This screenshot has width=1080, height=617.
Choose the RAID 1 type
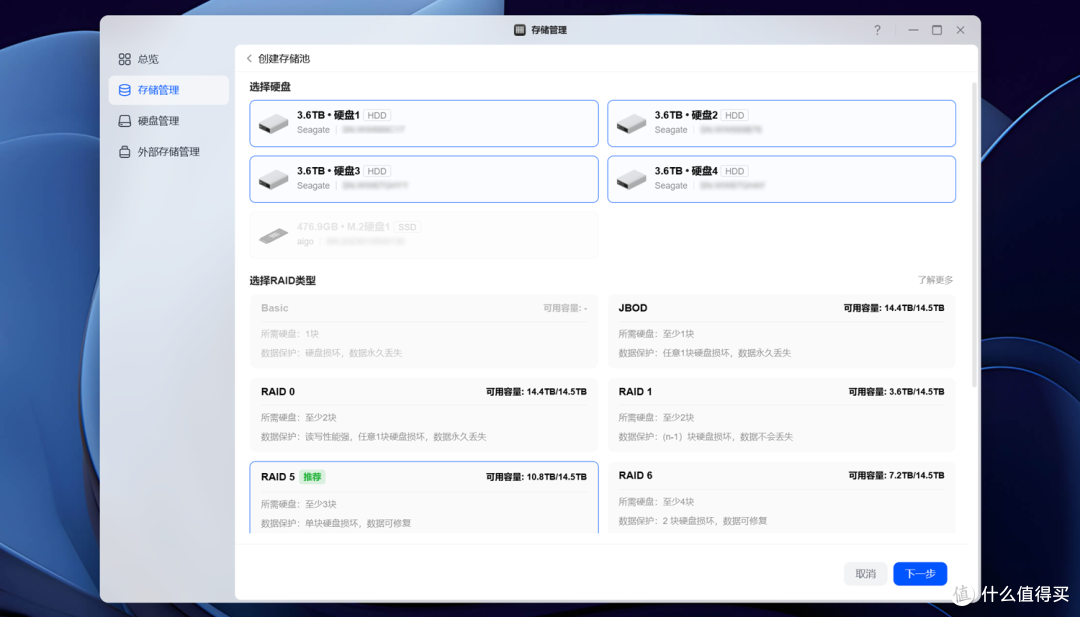pyautogui.click(x=781, y=415)
